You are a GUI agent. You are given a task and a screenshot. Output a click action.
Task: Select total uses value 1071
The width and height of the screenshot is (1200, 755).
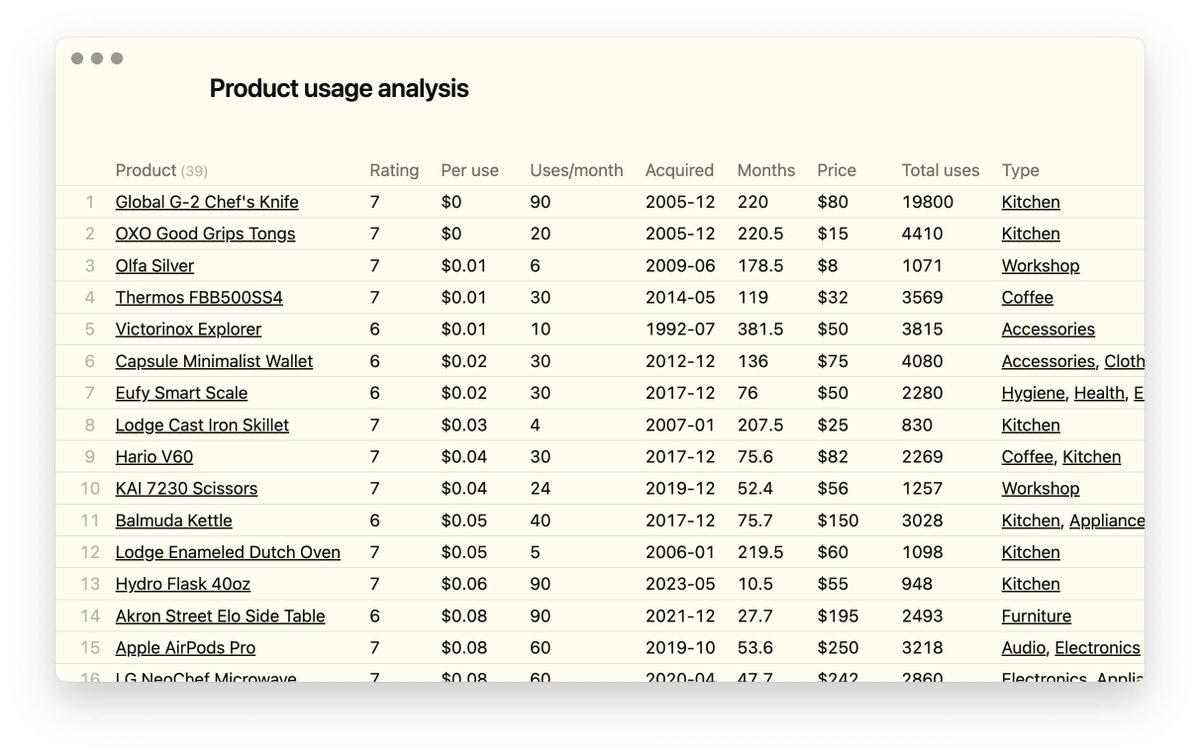tap(922, 266)
